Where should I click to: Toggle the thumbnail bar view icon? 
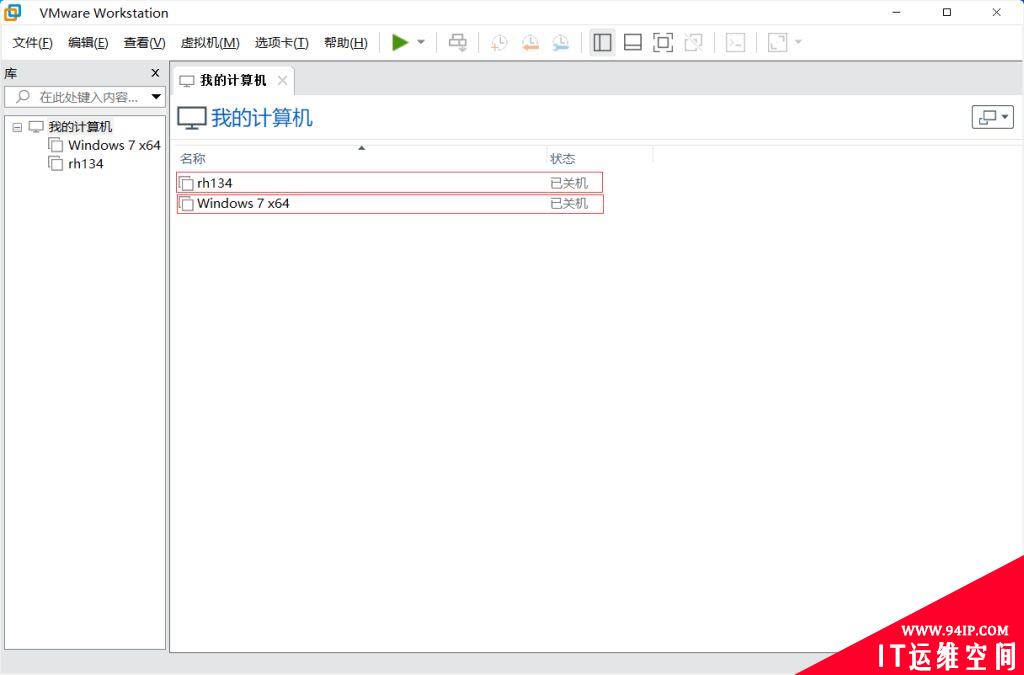(633, 42)
